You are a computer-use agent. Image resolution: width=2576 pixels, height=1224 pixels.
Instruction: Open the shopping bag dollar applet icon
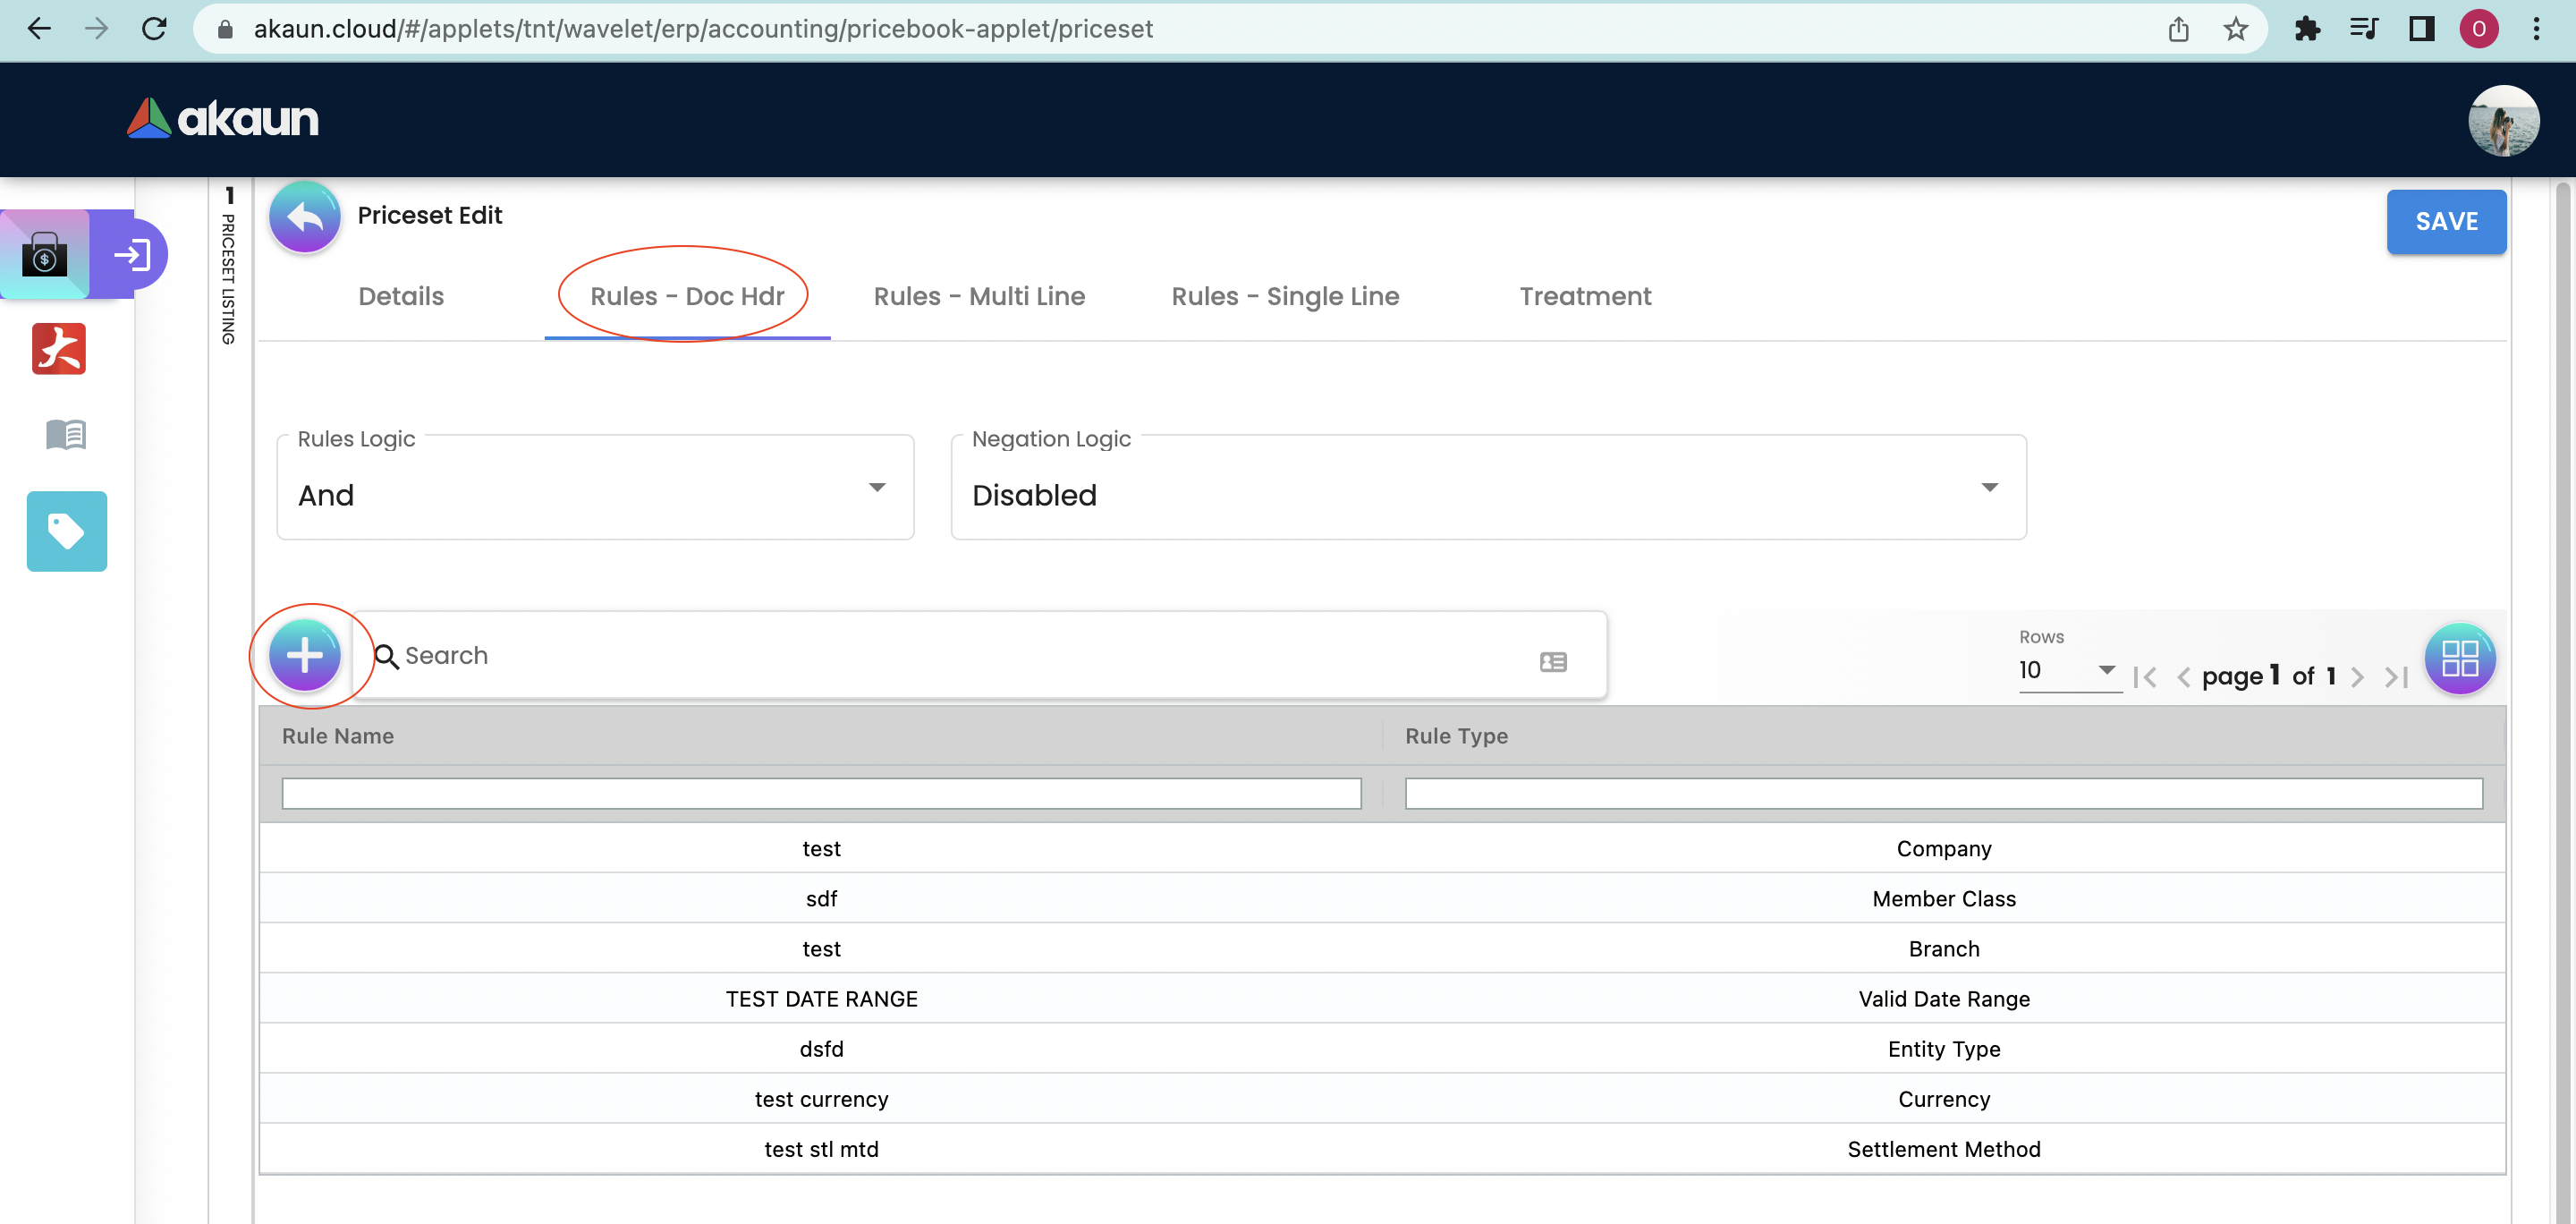44,254
